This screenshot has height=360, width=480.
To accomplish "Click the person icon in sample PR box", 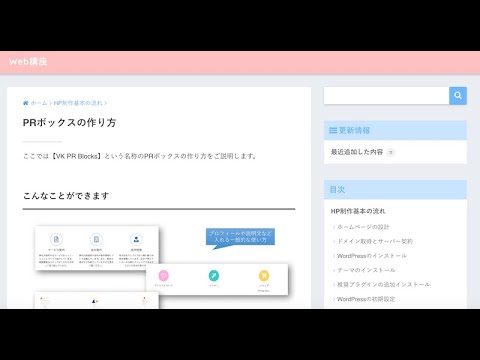I will [x=136, y=239].
